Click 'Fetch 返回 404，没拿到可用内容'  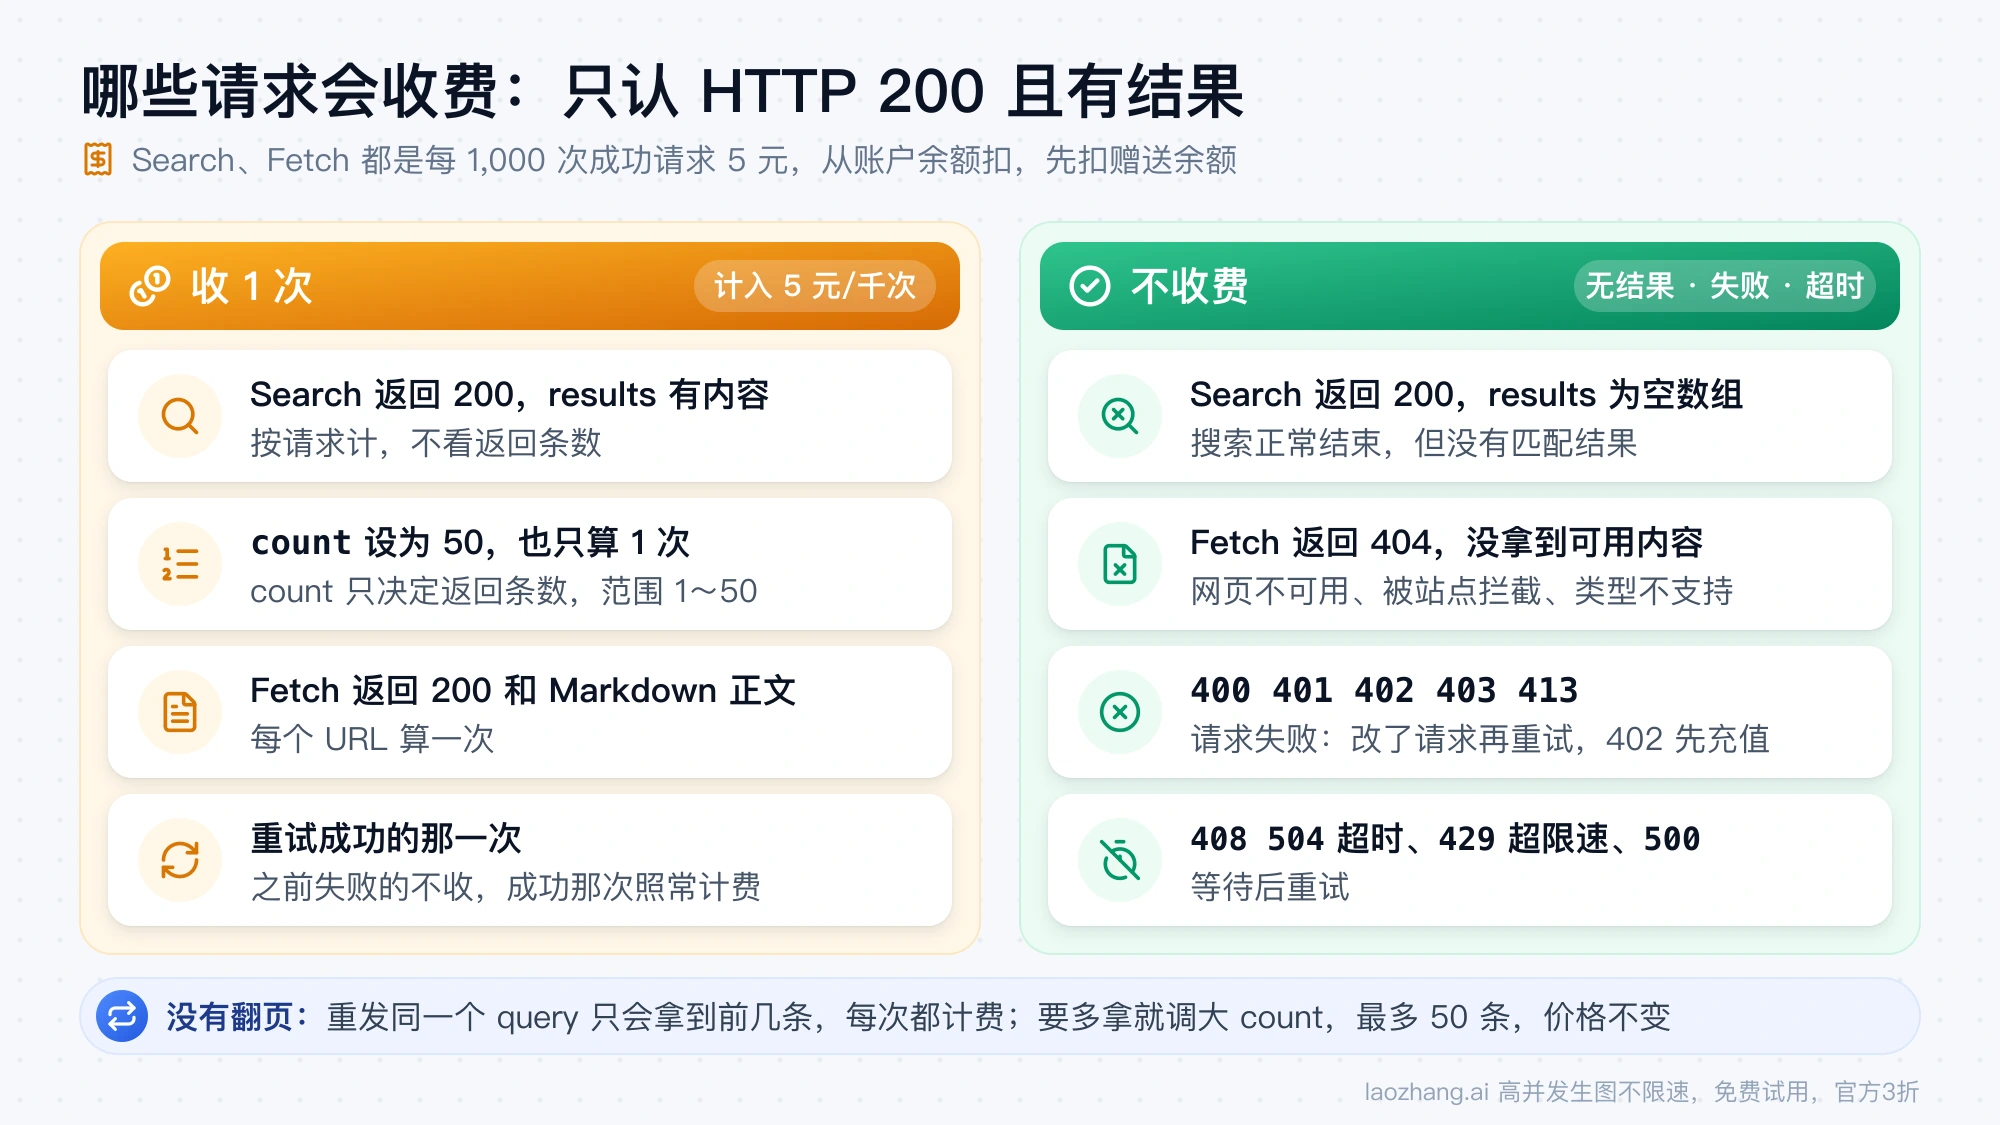tap(1447, 542)
